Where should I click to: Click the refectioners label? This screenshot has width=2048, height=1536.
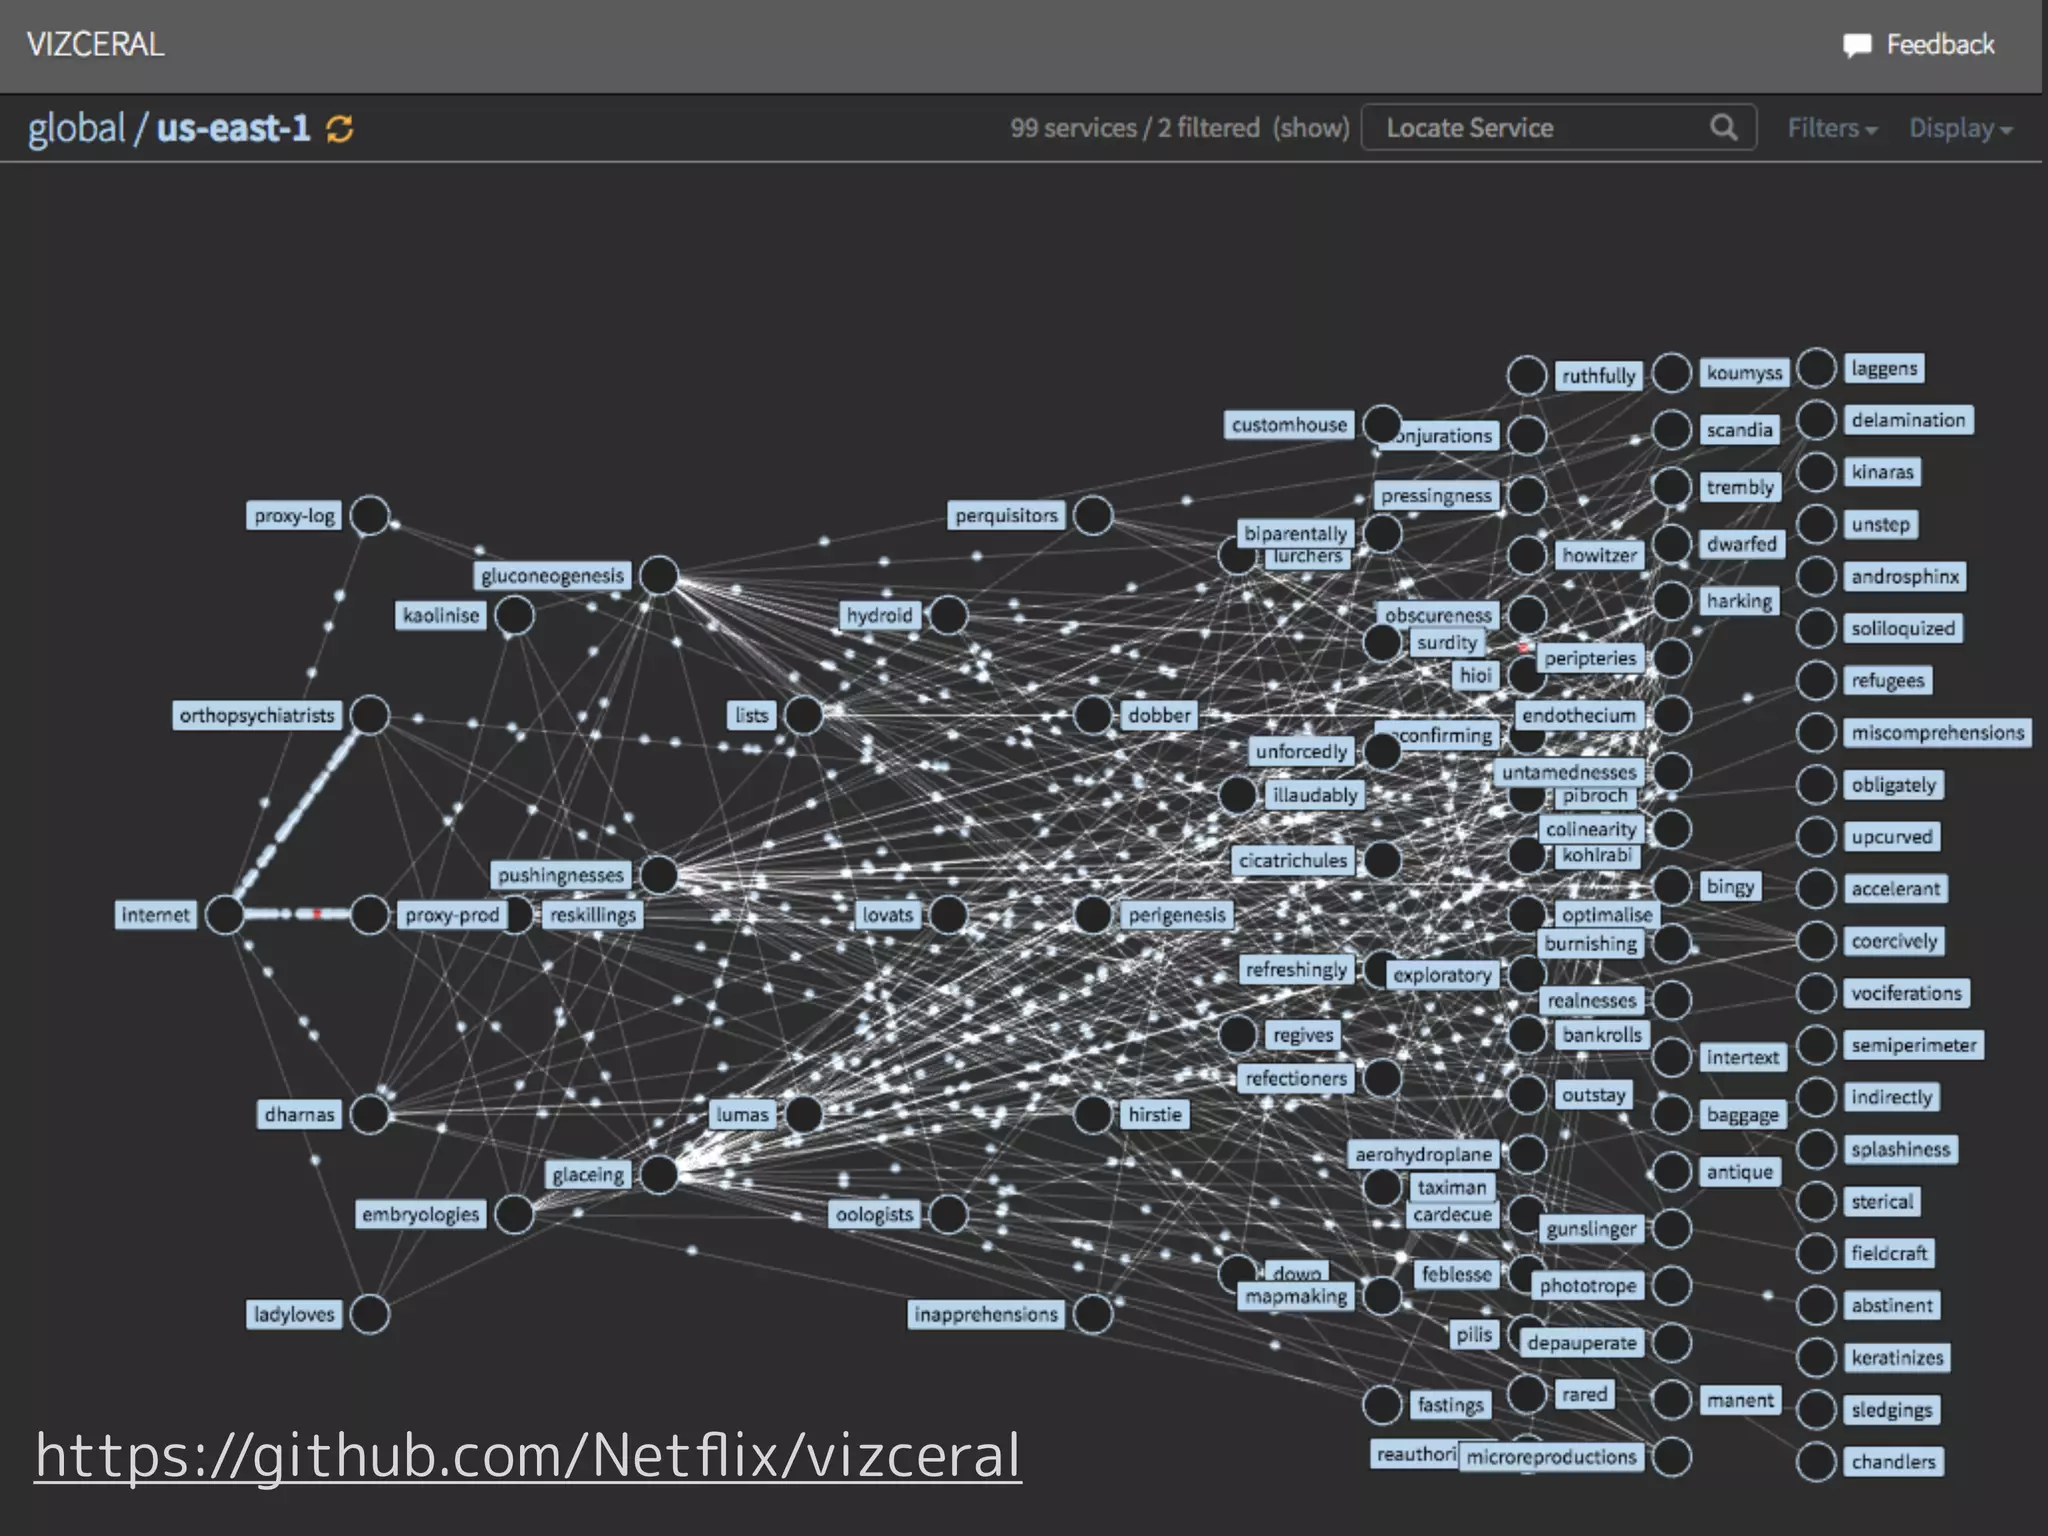[x=1296, y=1078]
